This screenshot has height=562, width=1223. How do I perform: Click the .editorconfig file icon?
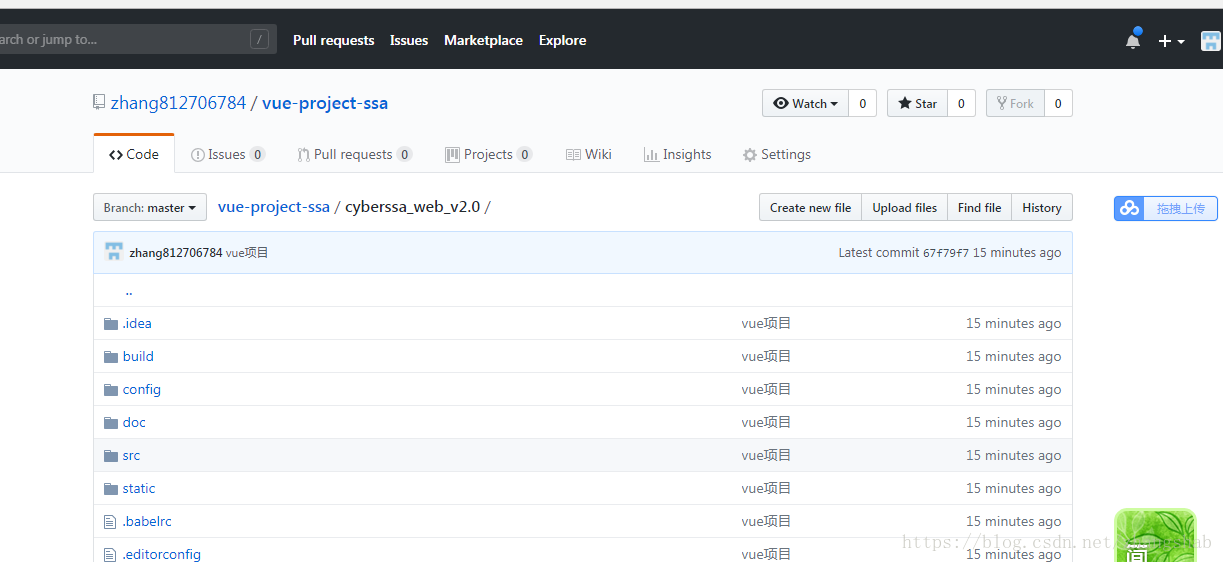(x=110, y=554)
